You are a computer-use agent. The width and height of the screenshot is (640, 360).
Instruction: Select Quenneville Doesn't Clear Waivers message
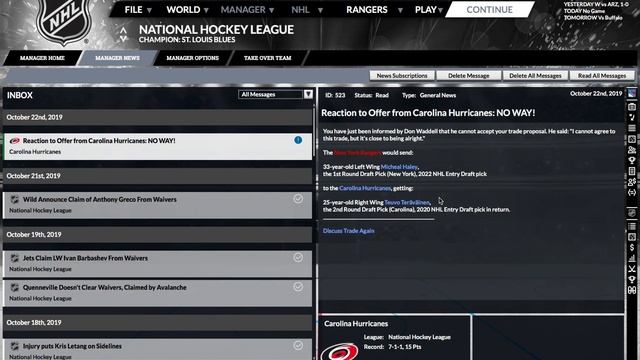(158, 293)
